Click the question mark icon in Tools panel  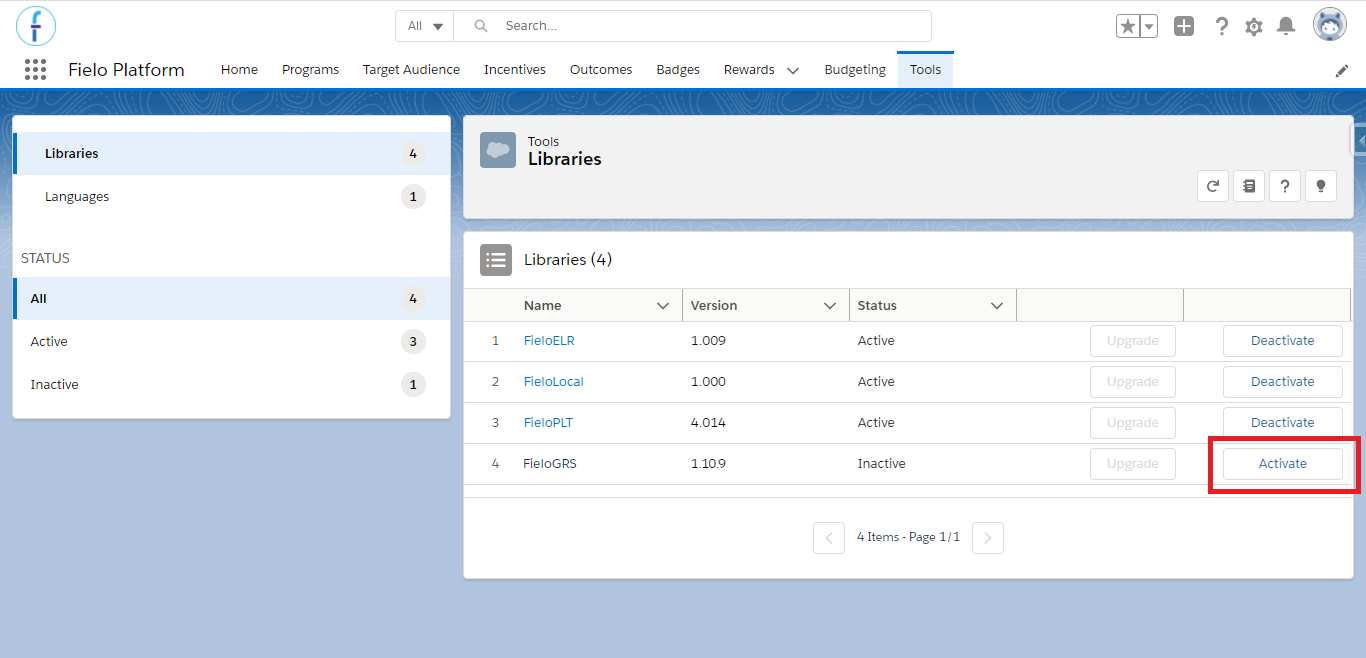pyautogui.click(x=1285, y=185)
